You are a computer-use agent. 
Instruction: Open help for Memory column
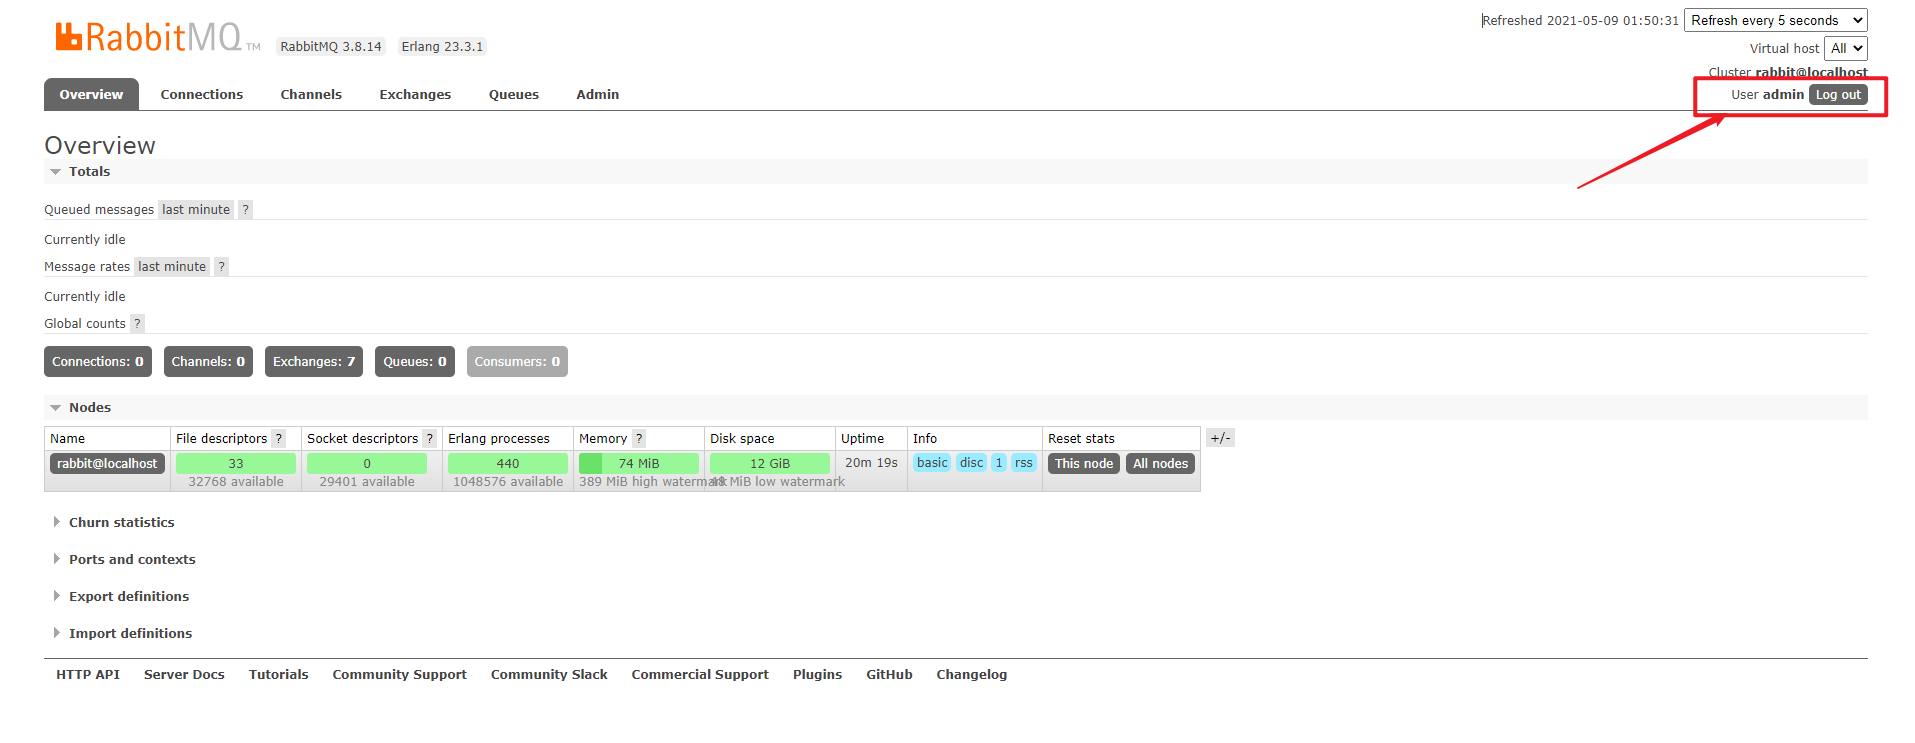639,438
